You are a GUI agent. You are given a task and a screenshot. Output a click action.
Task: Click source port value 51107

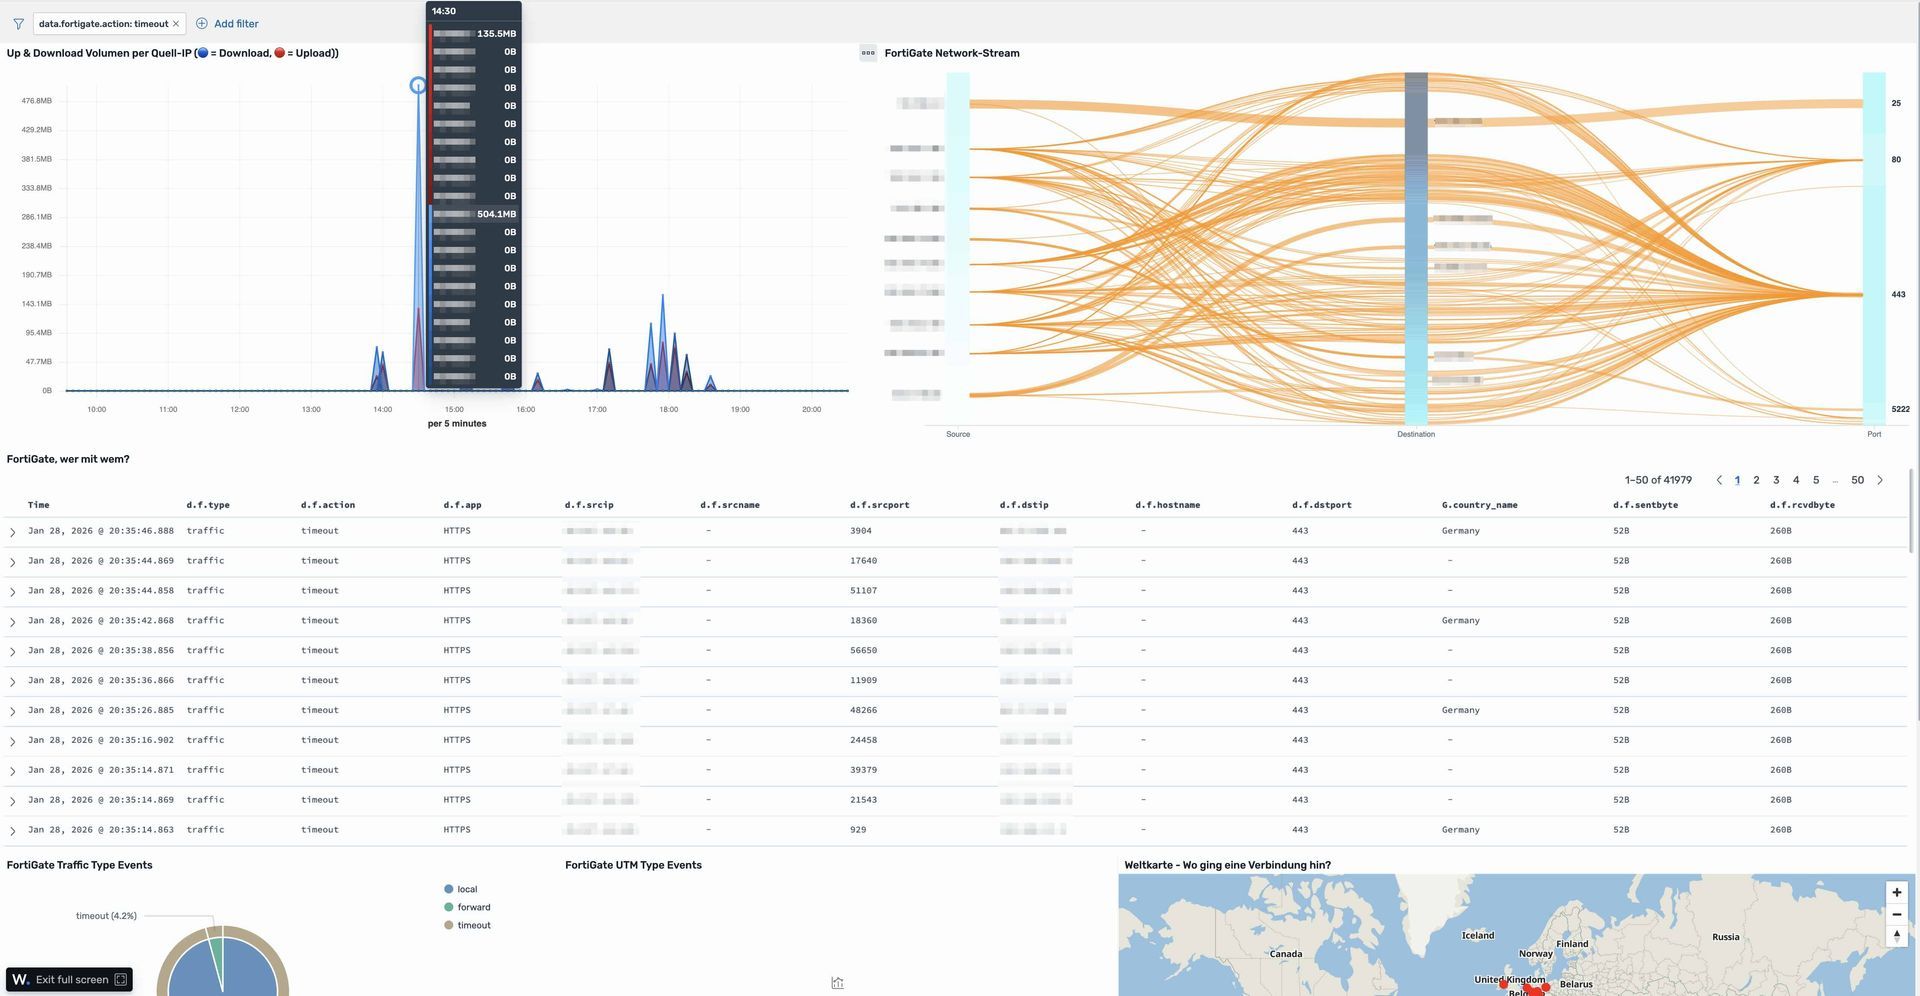pyautogui.click(x=863, y=591)
